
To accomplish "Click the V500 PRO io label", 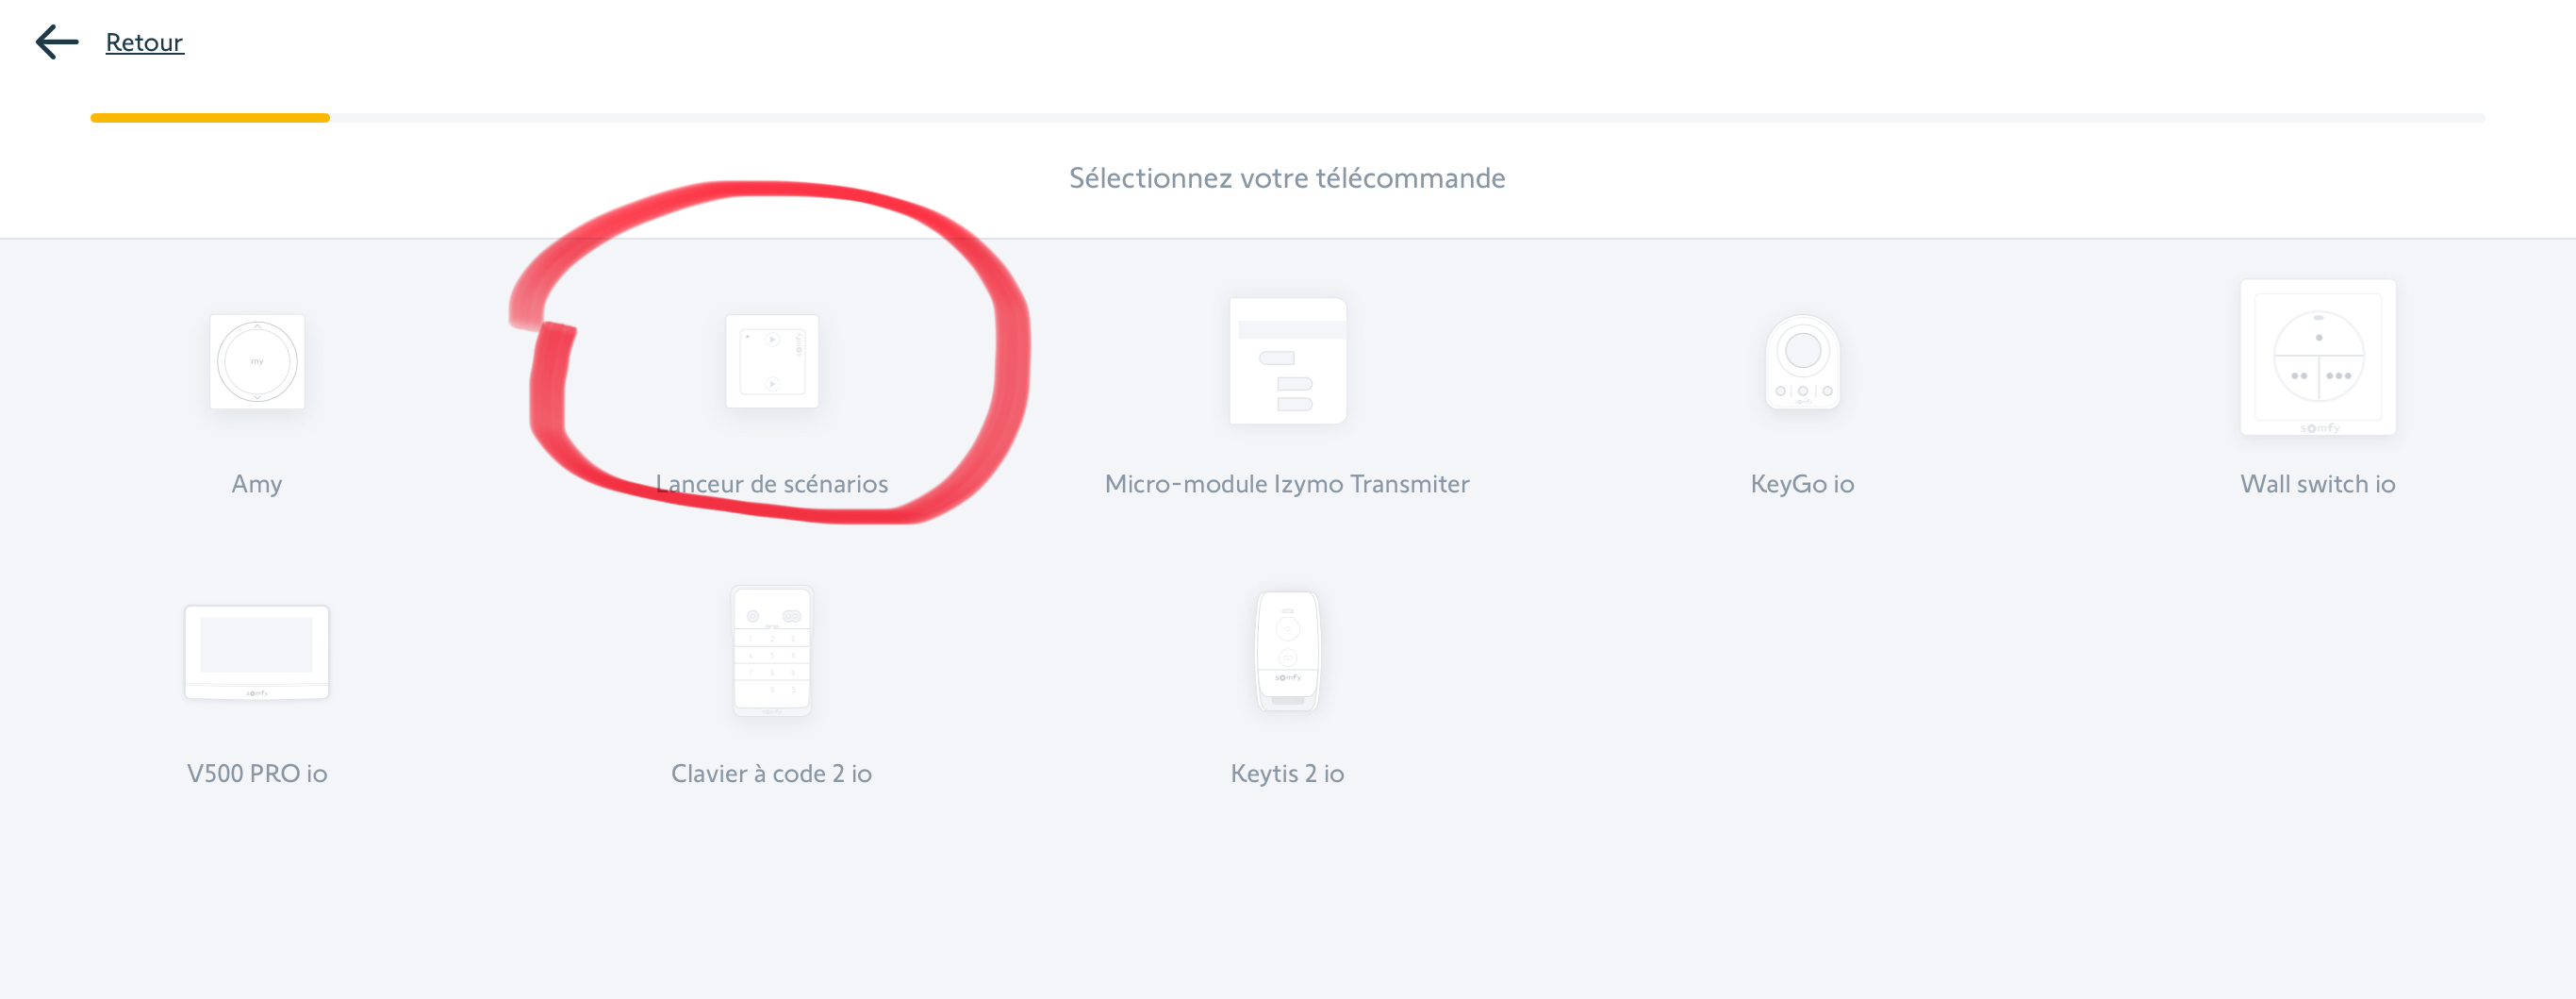I will coord(257,773).
